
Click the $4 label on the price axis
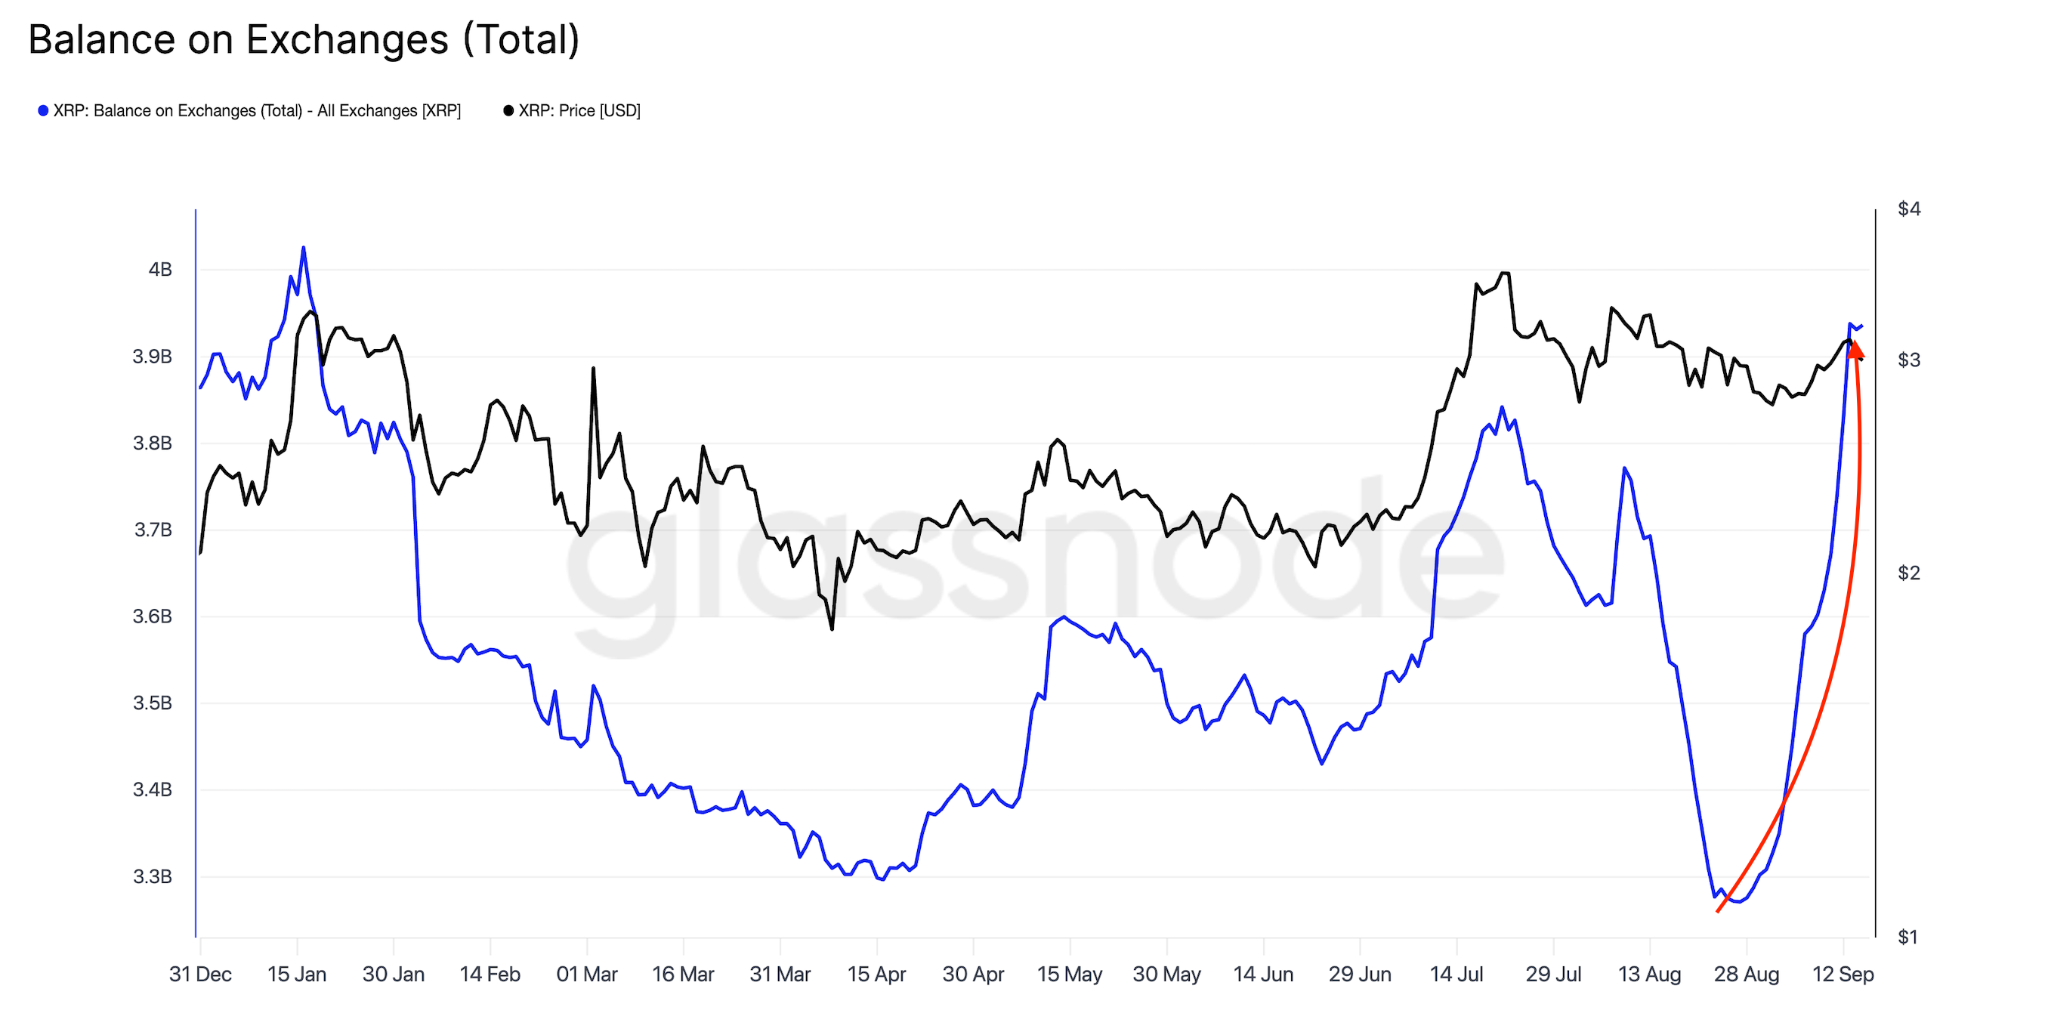[1909, 209]
